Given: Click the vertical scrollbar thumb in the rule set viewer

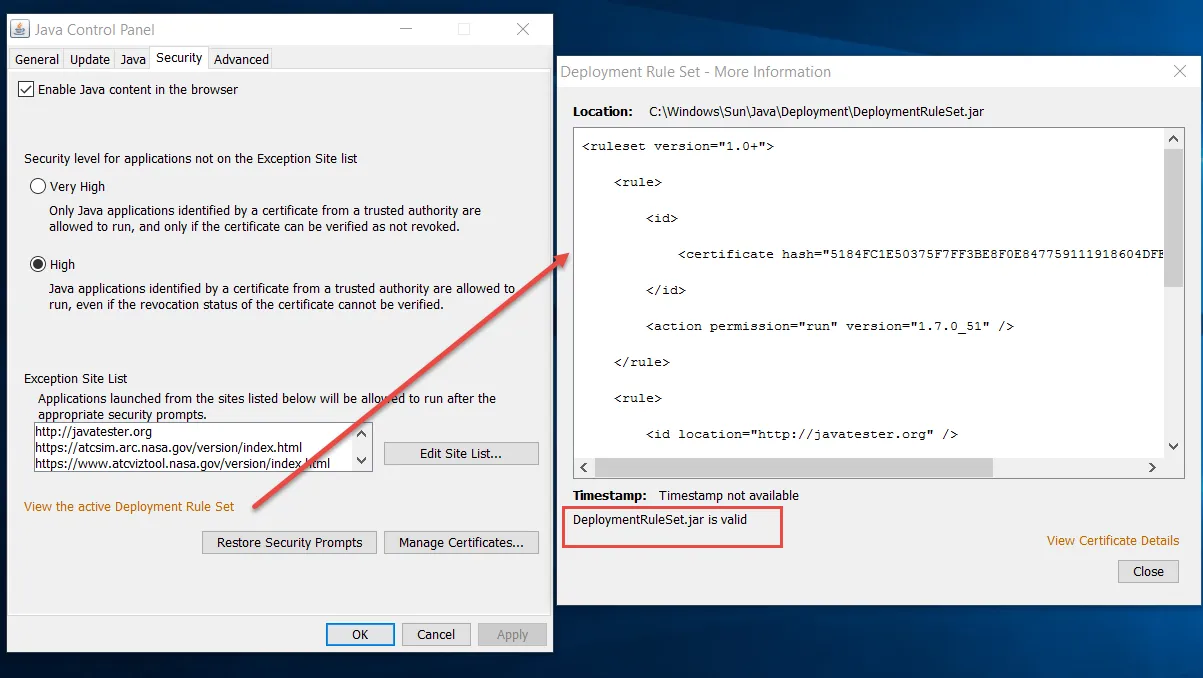Looking at the screenshot, I should 1174,219.
